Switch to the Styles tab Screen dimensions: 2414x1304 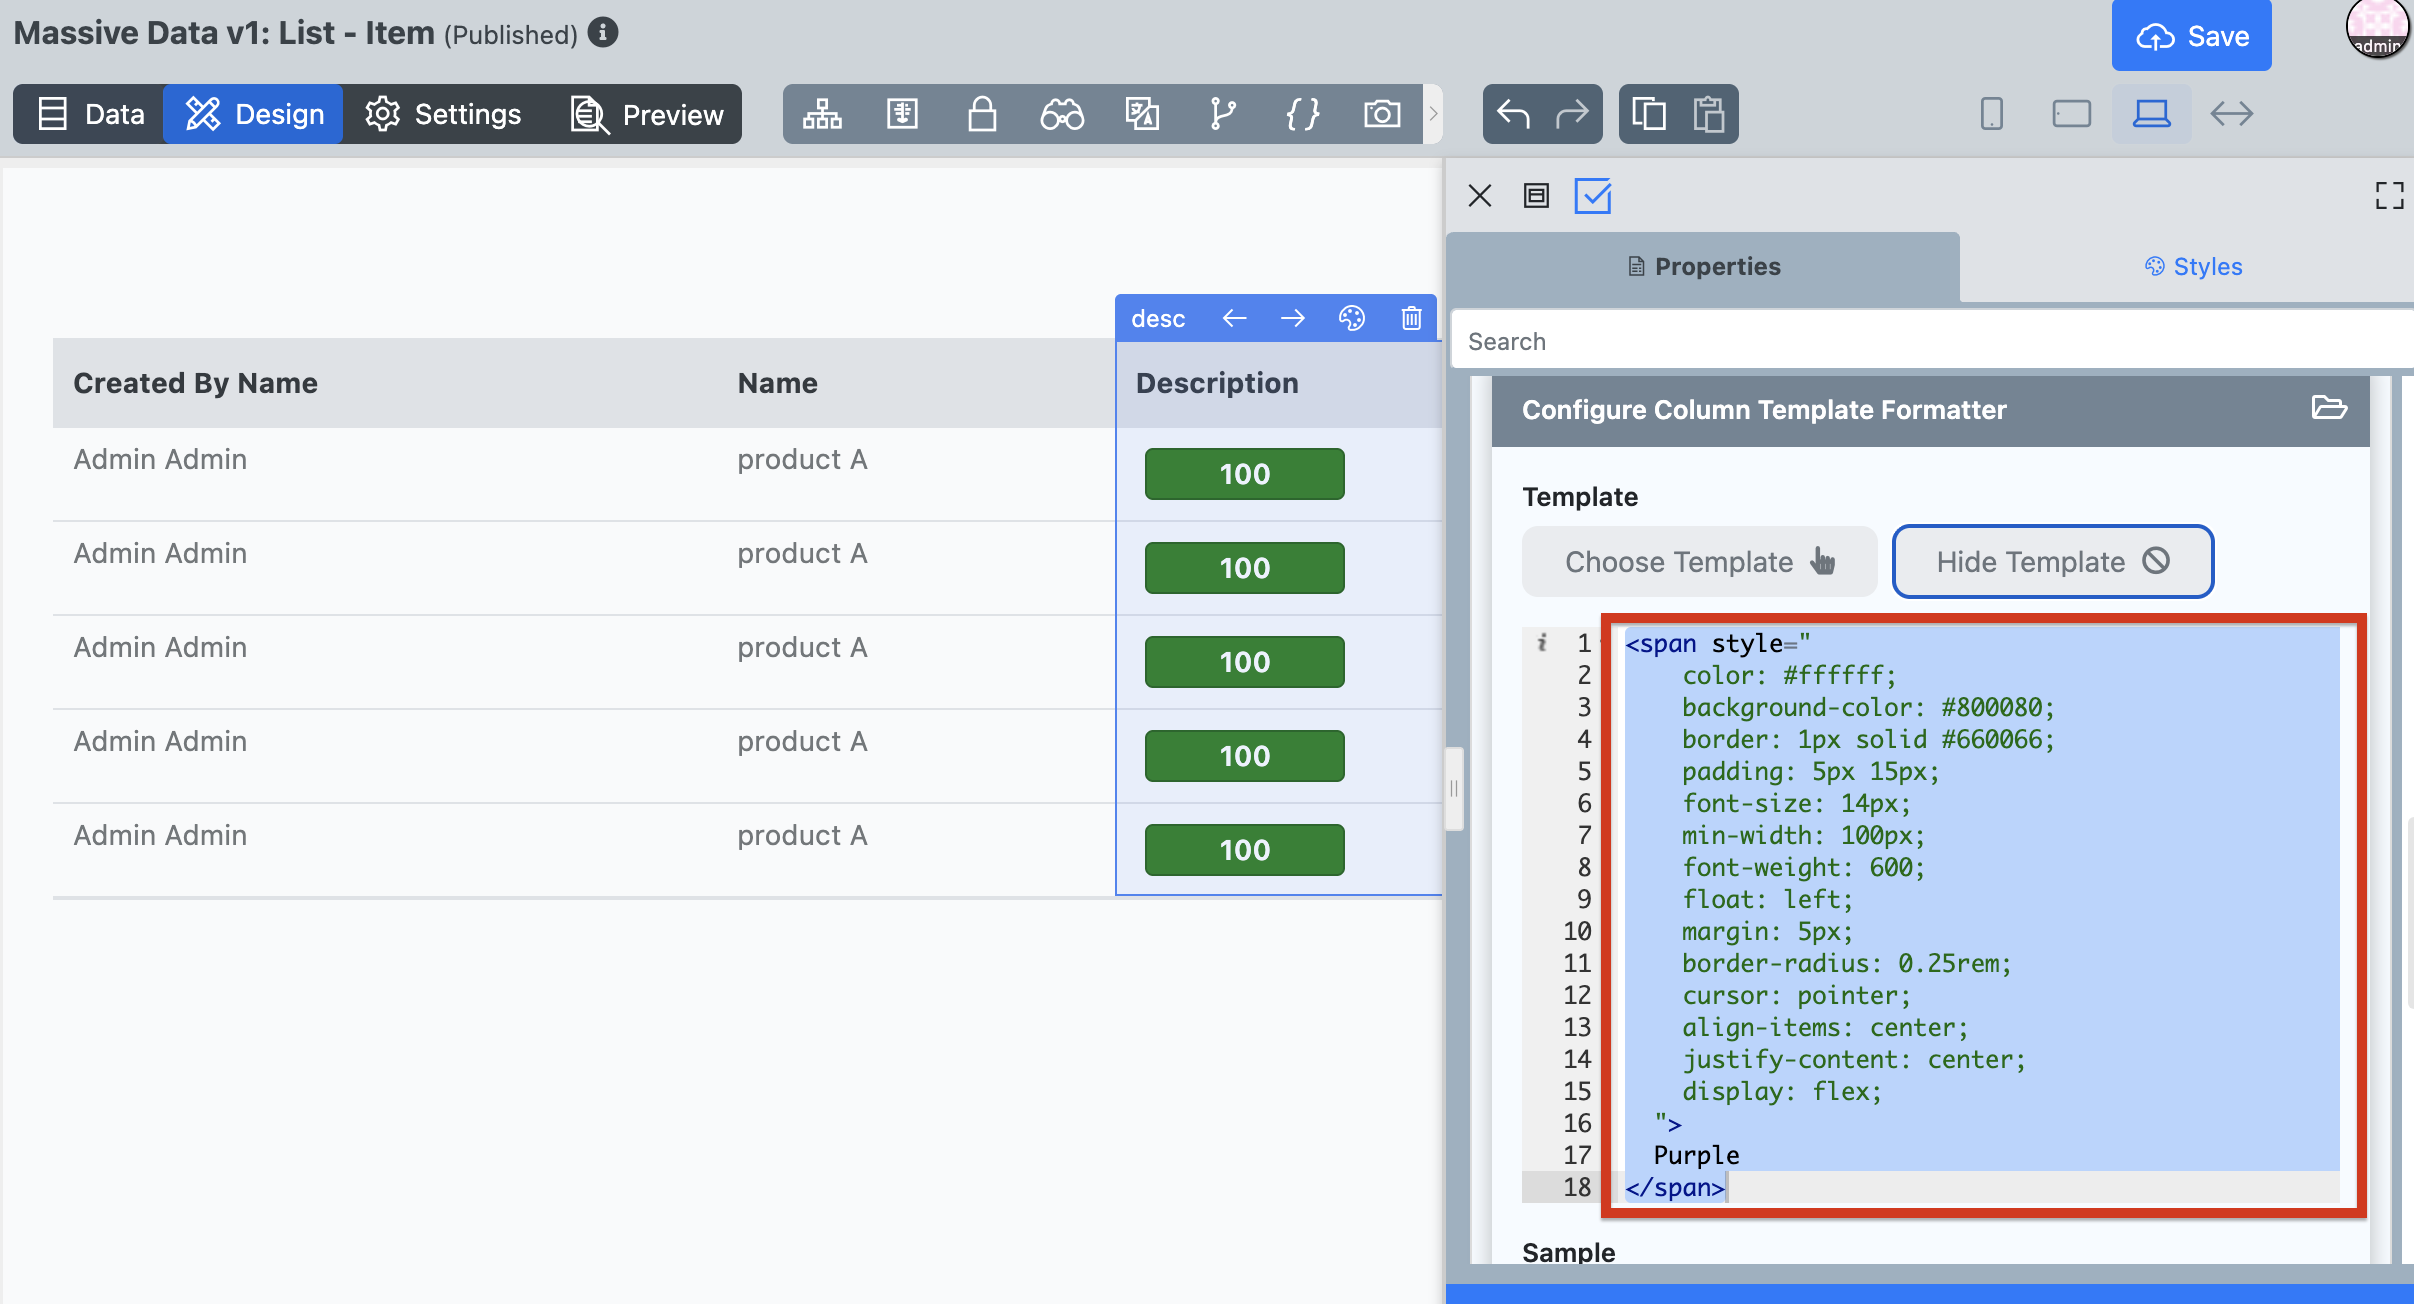(x=2193, y=267)
